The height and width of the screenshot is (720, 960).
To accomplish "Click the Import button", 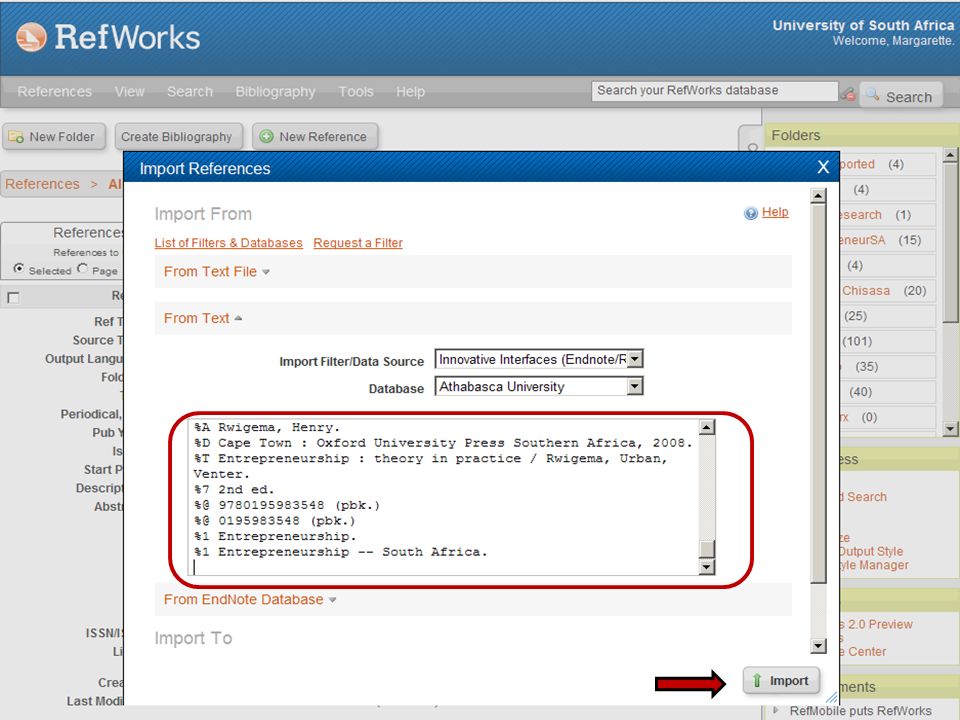I will pos(781,681).
